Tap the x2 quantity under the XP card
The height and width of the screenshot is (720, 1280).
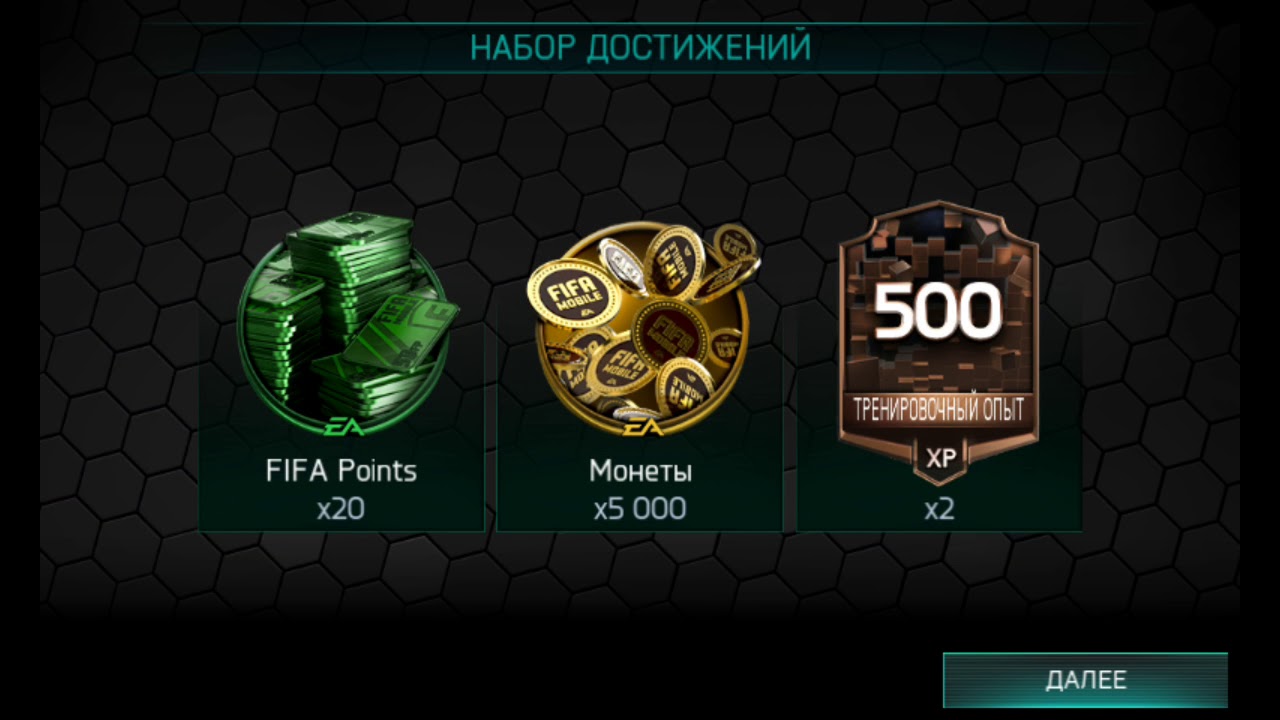pyautogui.click(x=939, y=509)
